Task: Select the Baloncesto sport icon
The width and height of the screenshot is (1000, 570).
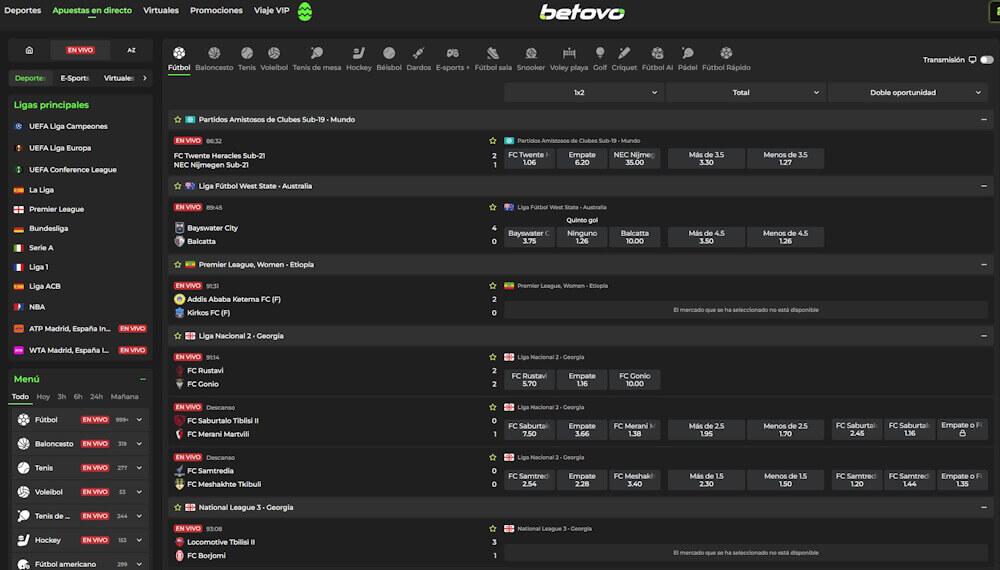Action: pos(214,53)
